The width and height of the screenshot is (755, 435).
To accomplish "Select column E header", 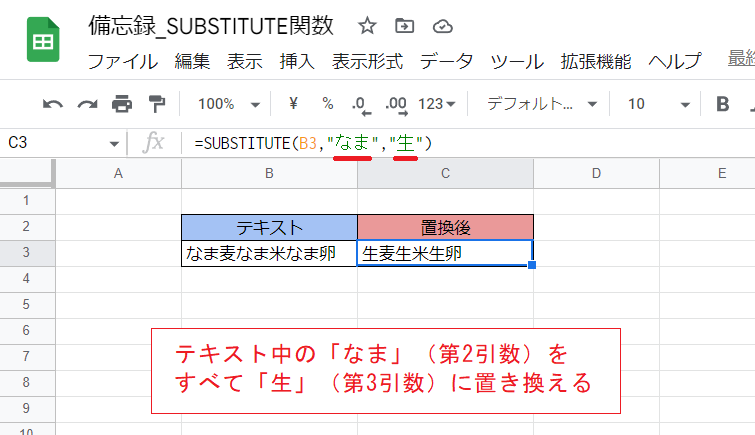I will (x=707, y=173).
